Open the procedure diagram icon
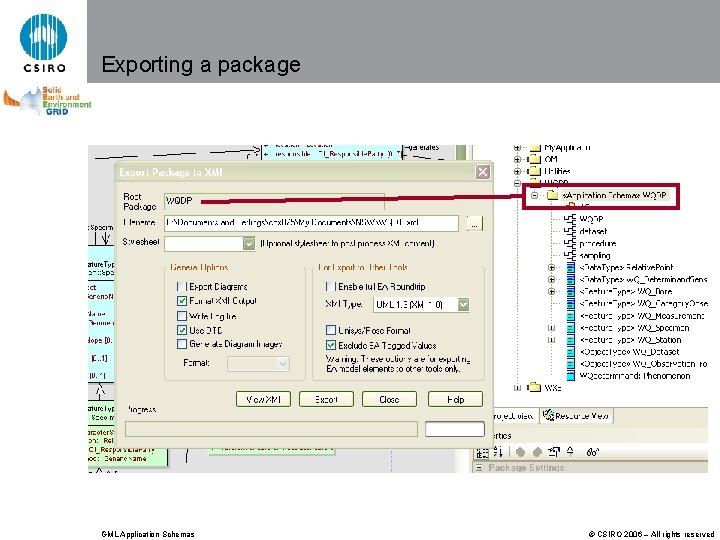720x540 pixels. (570, 243)
